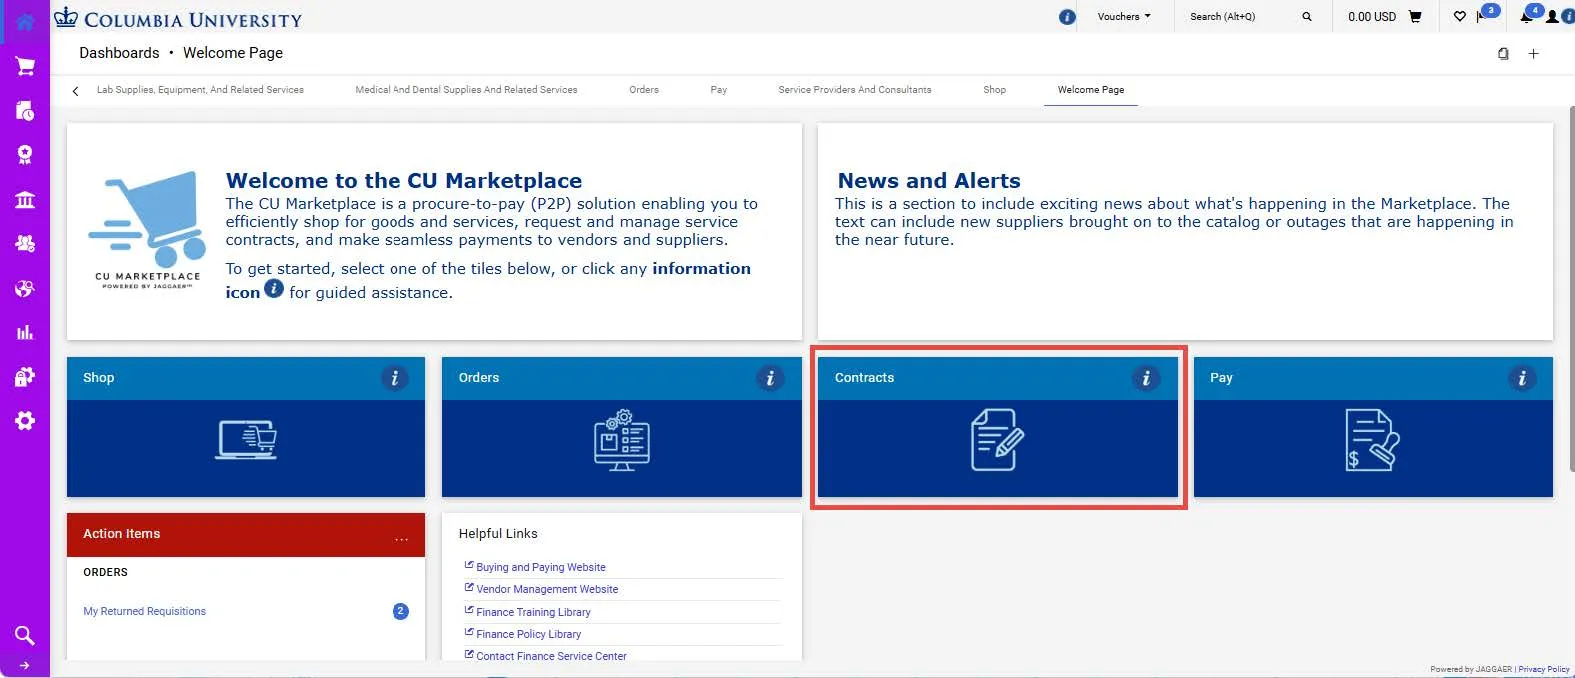The image size is (1575, 678).
Task: Expand the sidebar with the arrow icon
Action: [x=25, y=665]
